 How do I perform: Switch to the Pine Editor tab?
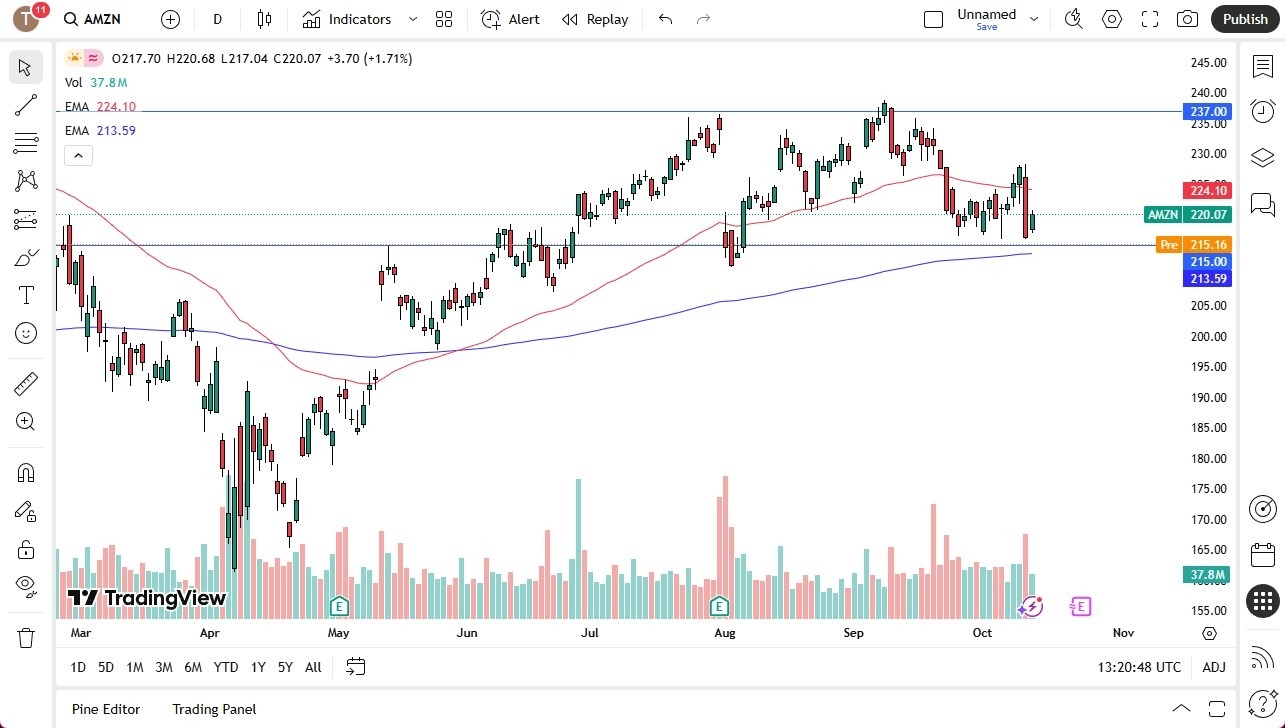105,709
